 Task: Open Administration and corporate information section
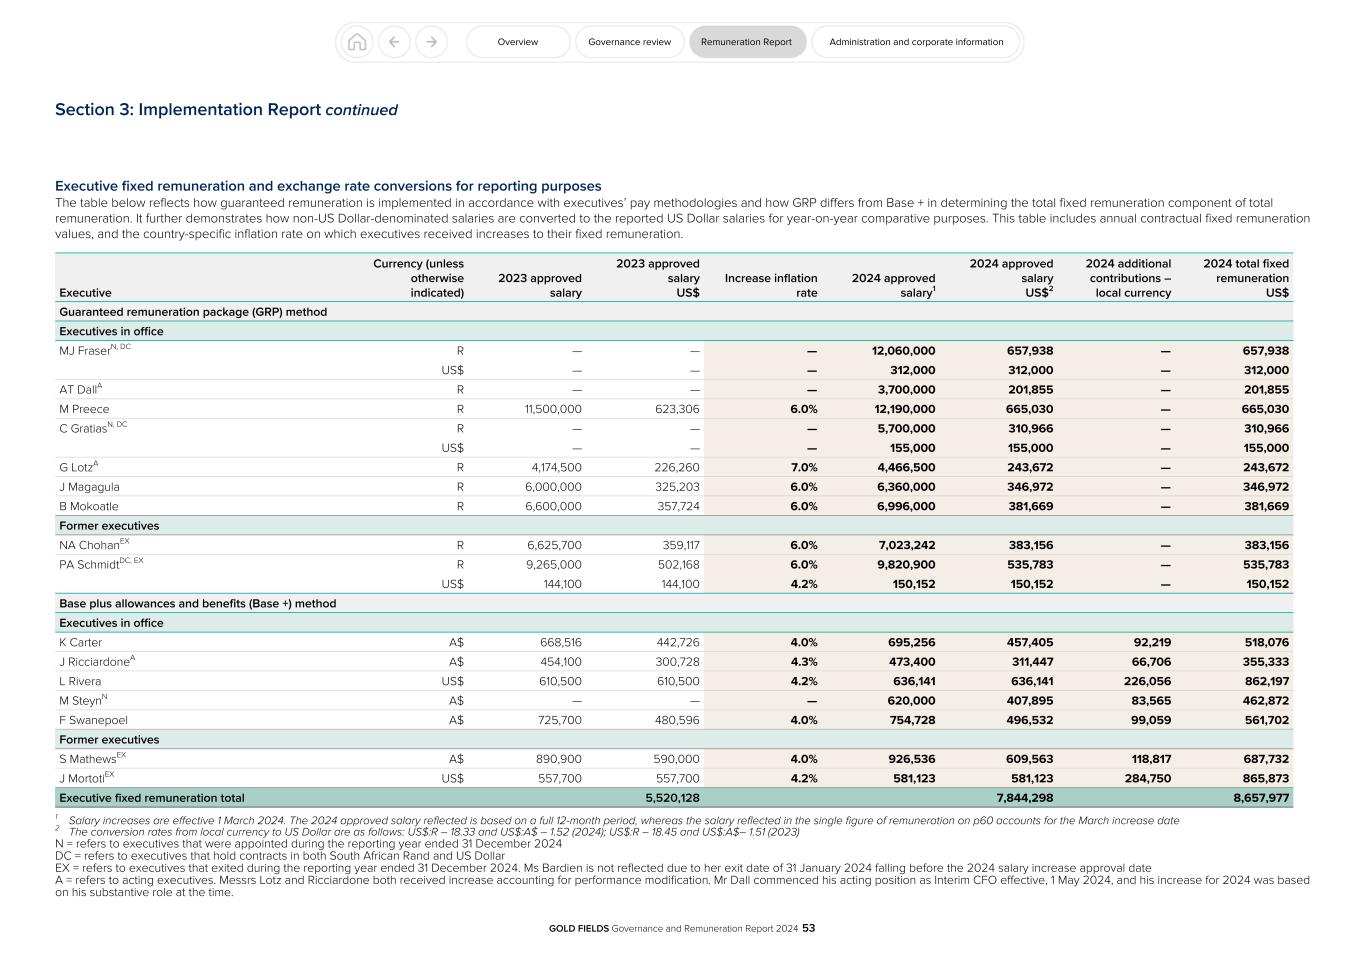(x=915, y=41)
